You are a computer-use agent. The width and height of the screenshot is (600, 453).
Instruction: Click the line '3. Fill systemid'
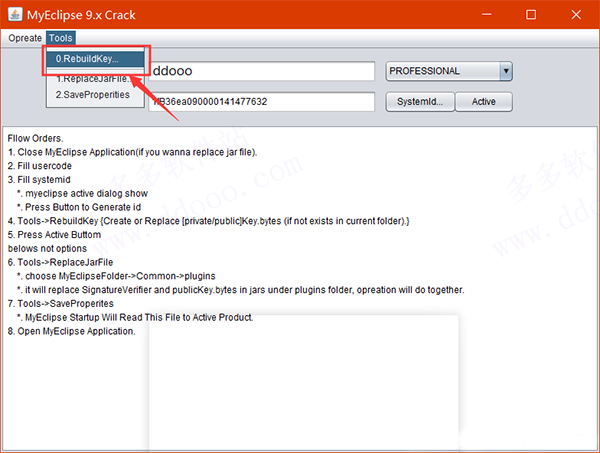point(39,180)
